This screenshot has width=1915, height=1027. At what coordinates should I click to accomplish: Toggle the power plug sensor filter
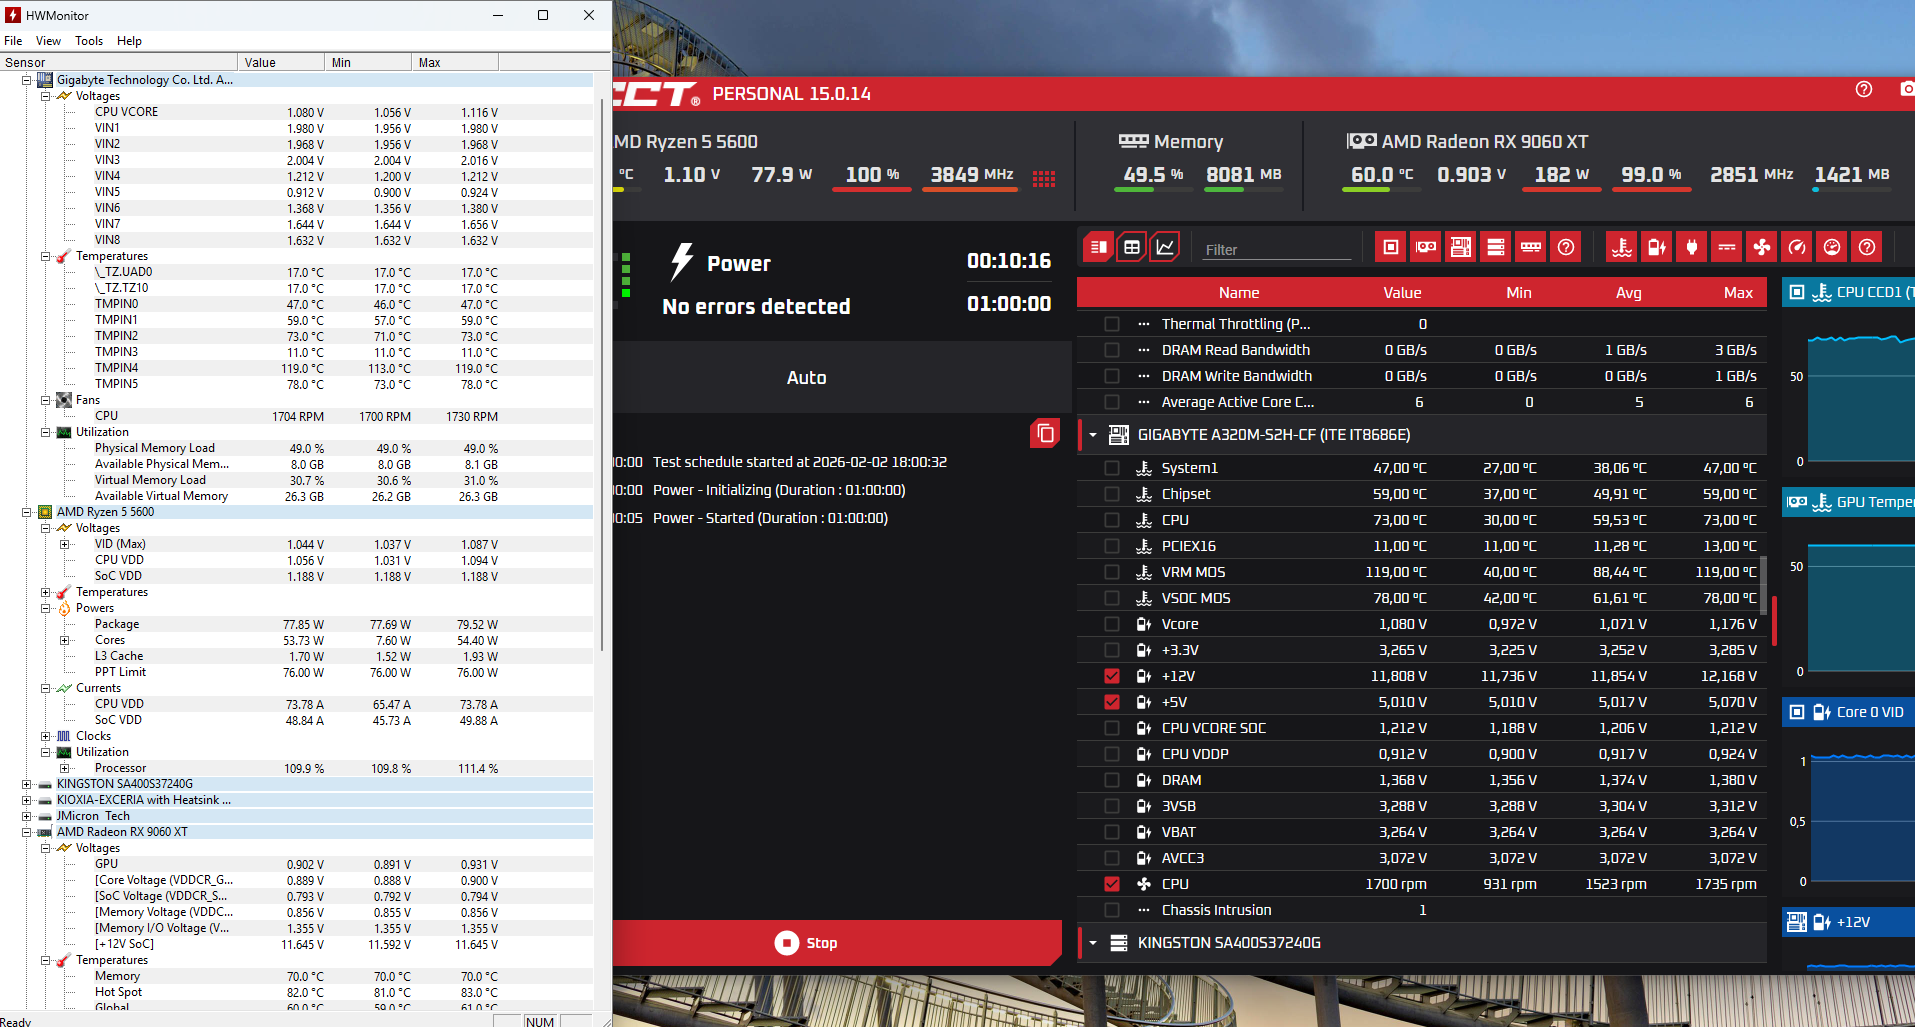1692,247
